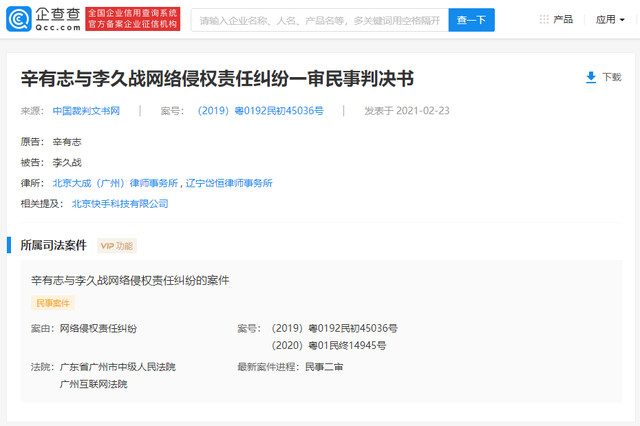Open the 辛有志与李久战网络侵权责任纠纷的案件 card title

(130, 280)
